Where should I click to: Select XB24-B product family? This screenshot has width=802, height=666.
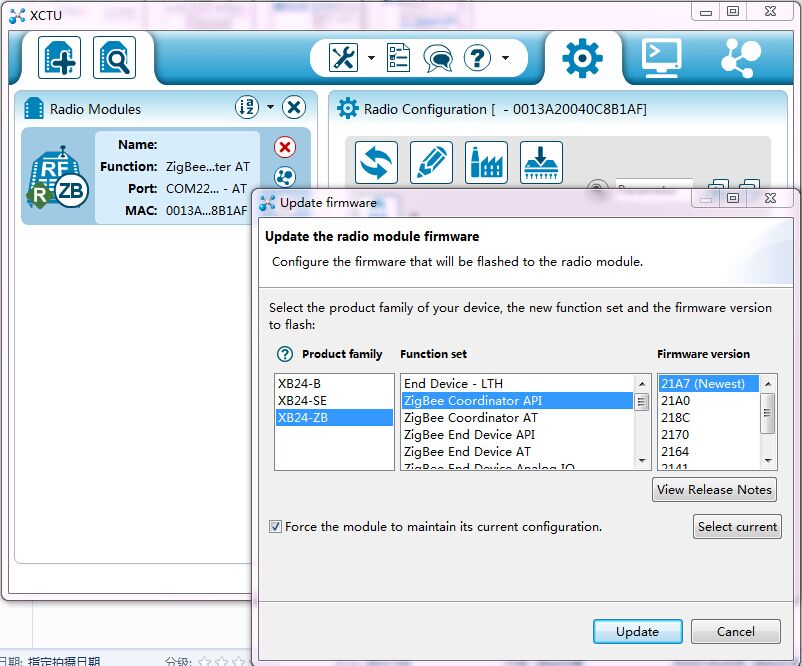pos(334,384)
